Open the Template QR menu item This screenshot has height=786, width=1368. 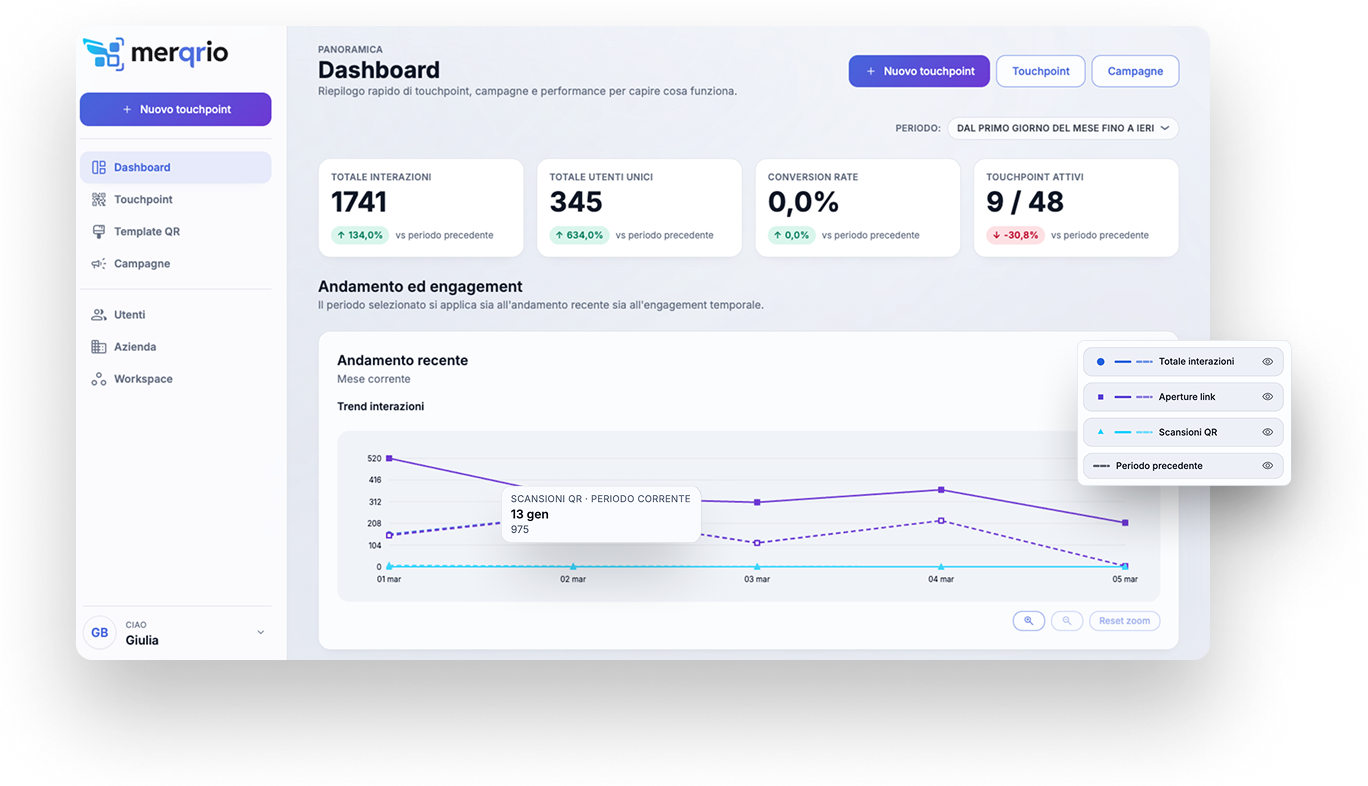(x=147, y=232)
